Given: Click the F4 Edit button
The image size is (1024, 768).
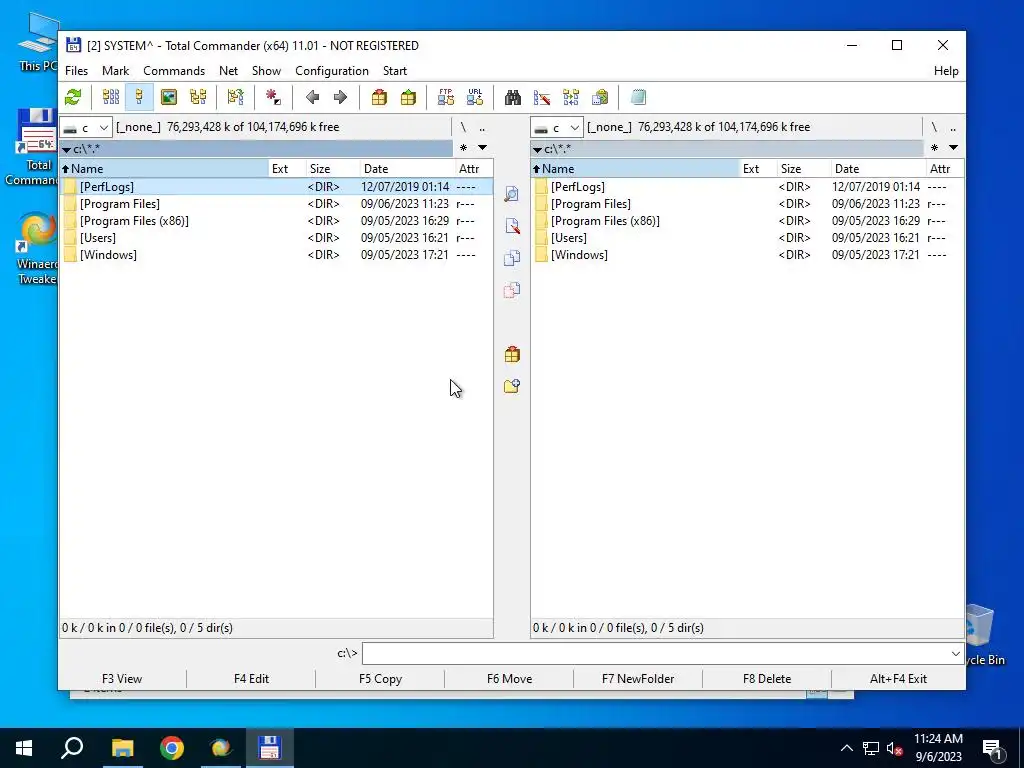Looking at the screenshot, I should pos(251,679).
